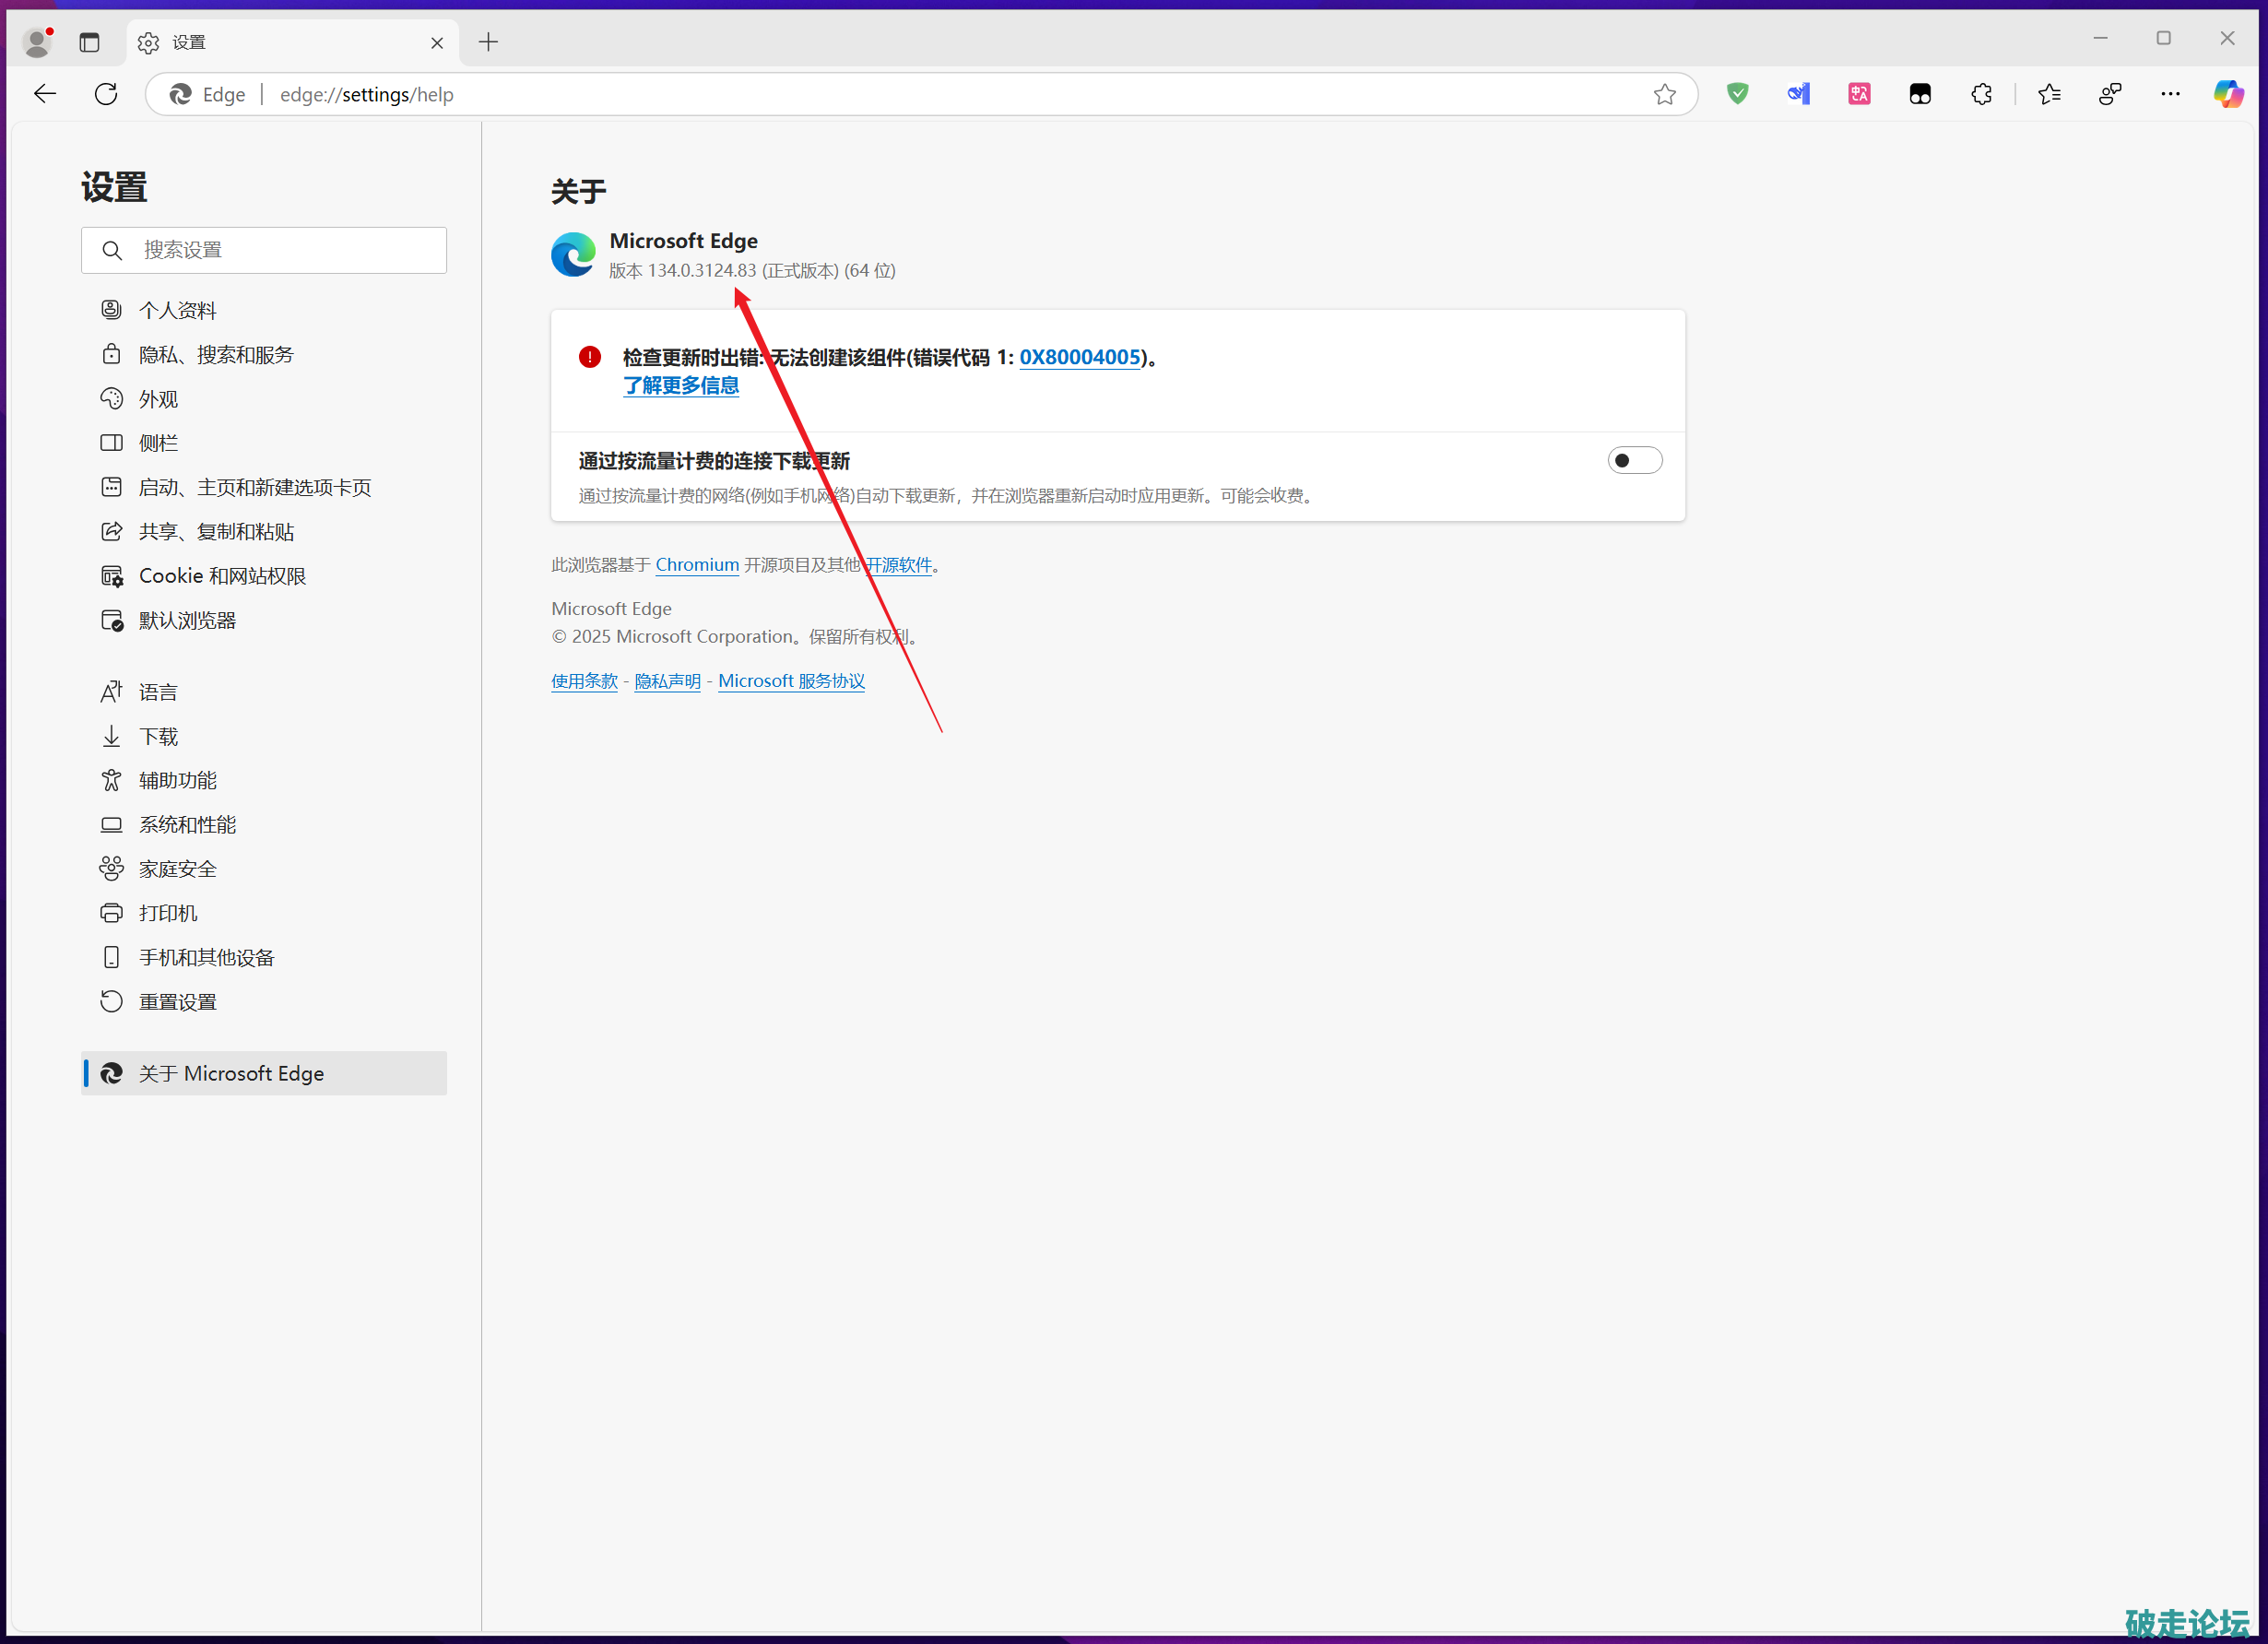Click the Favorites star-list icon
This screenshot has width=2268, height=1644.
click(2049, 94)
